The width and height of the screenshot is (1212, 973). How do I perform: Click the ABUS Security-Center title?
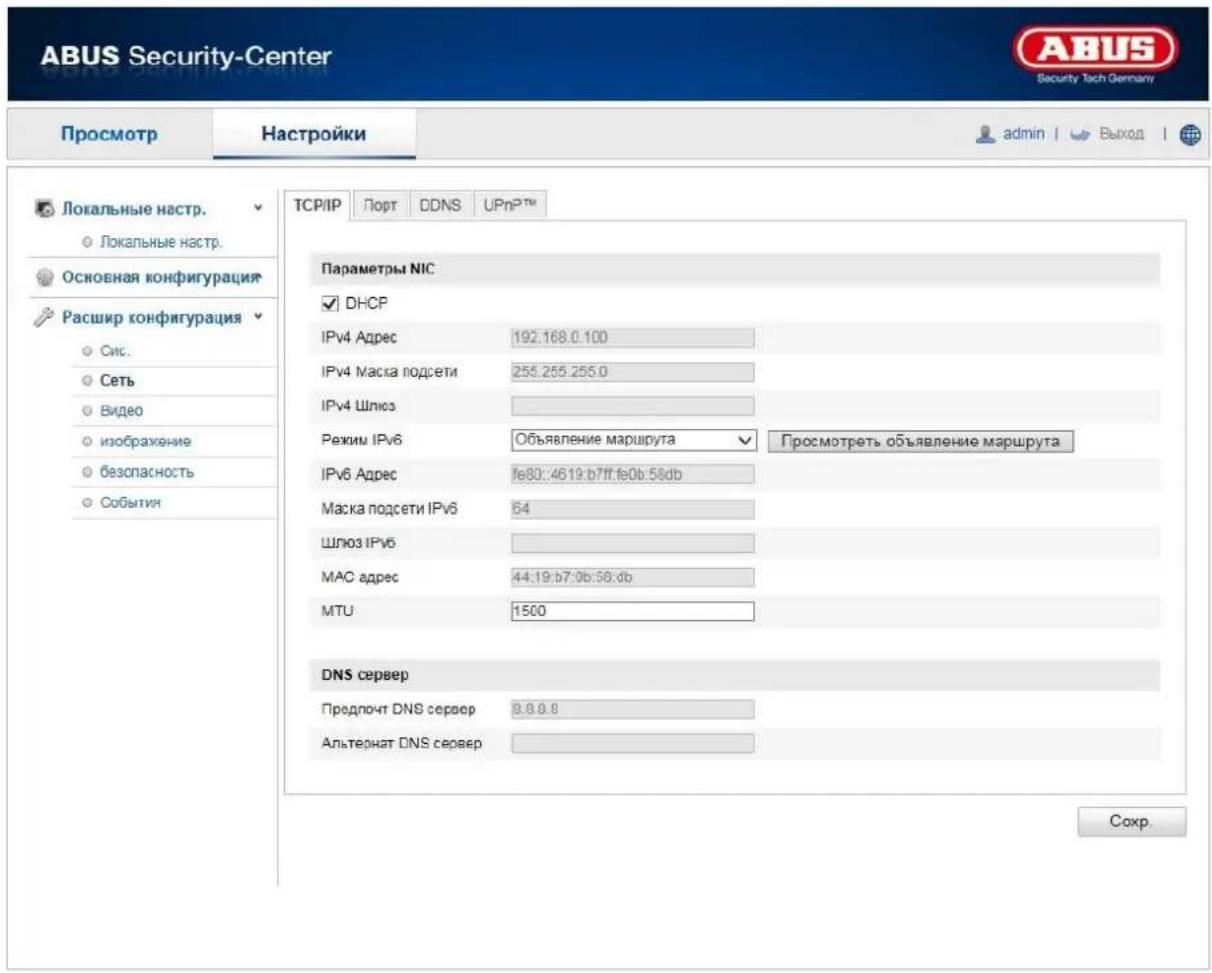point(187,56)
